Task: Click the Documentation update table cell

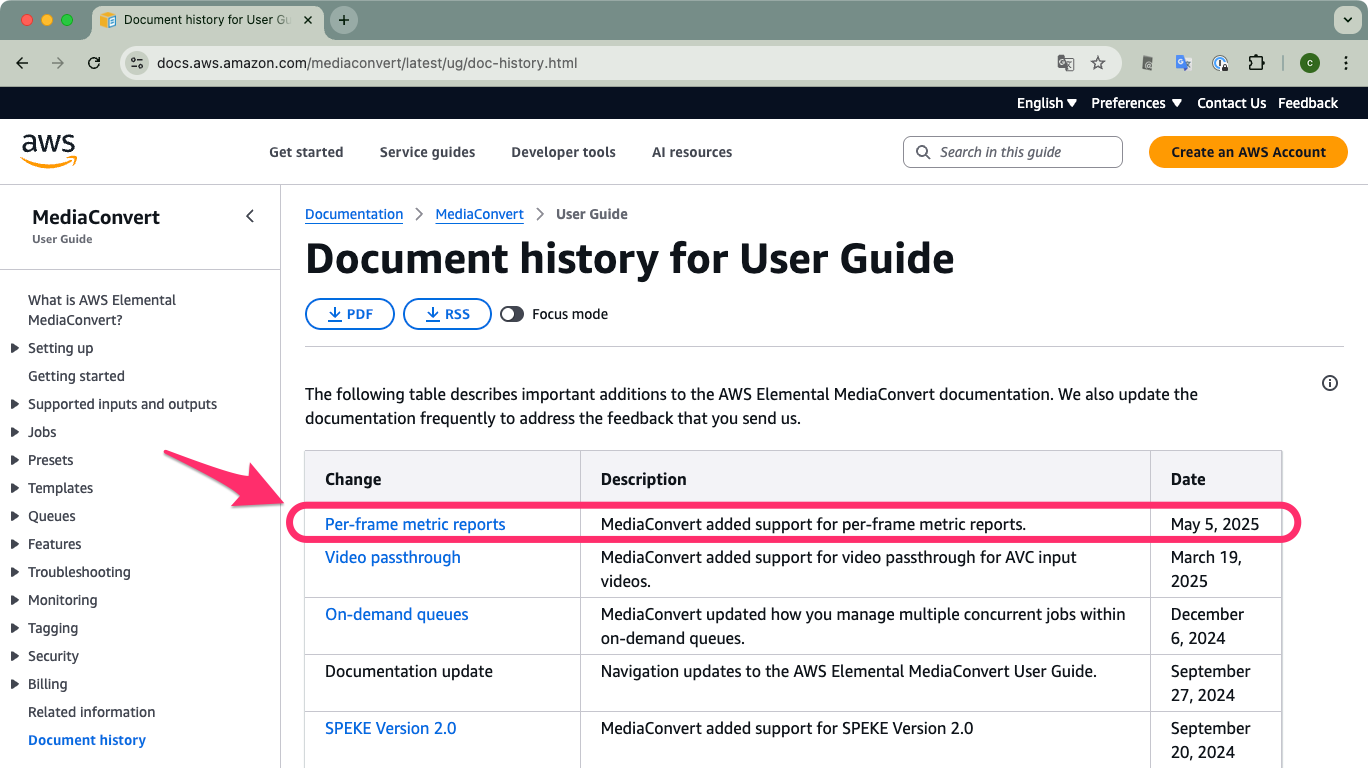Action: 443,684
